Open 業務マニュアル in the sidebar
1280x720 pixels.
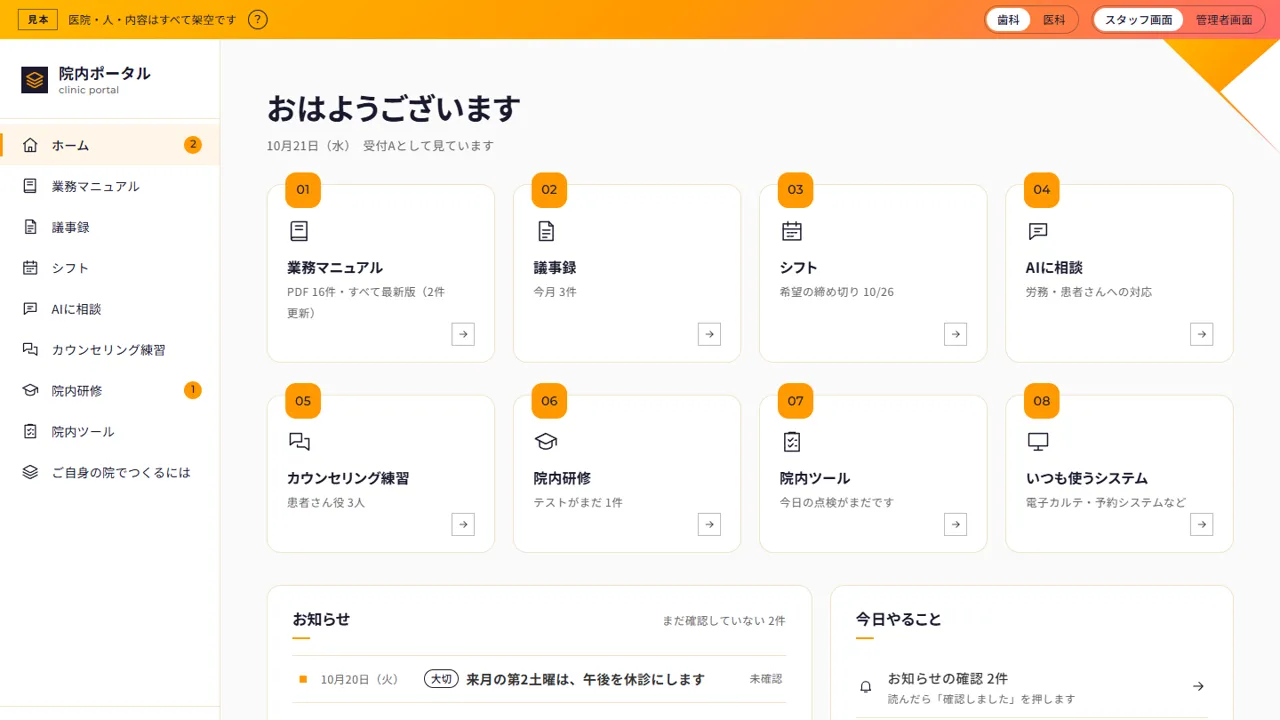(x=110, y=186)
